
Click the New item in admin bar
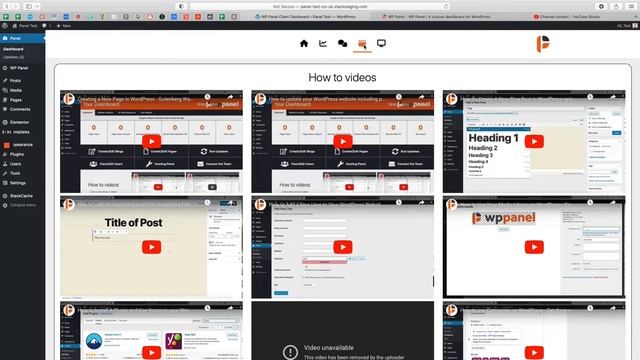coord(63,25)
